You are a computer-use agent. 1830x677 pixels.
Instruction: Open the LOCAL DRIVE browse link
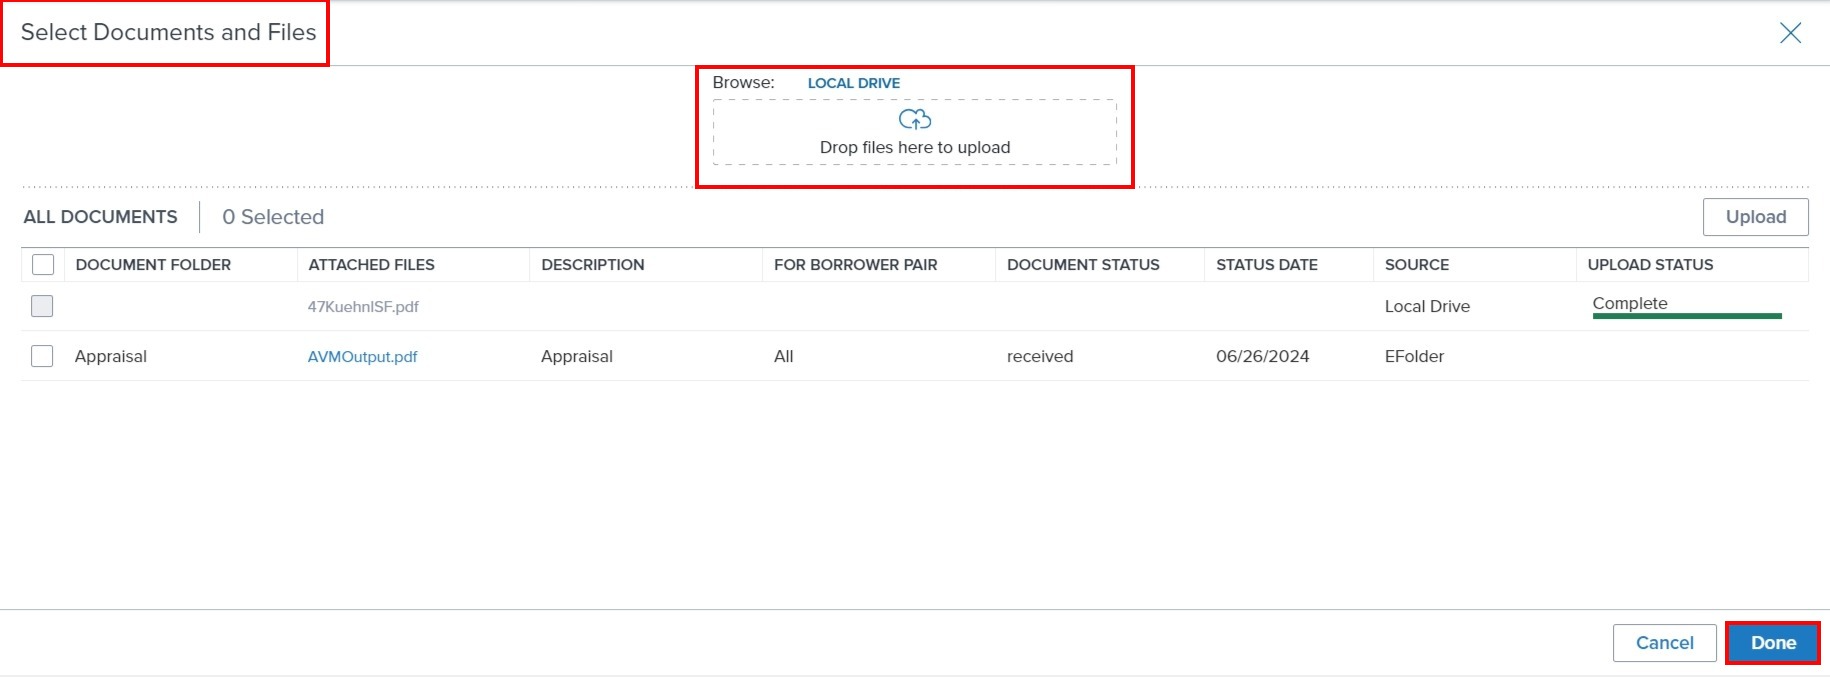[854, 83]
